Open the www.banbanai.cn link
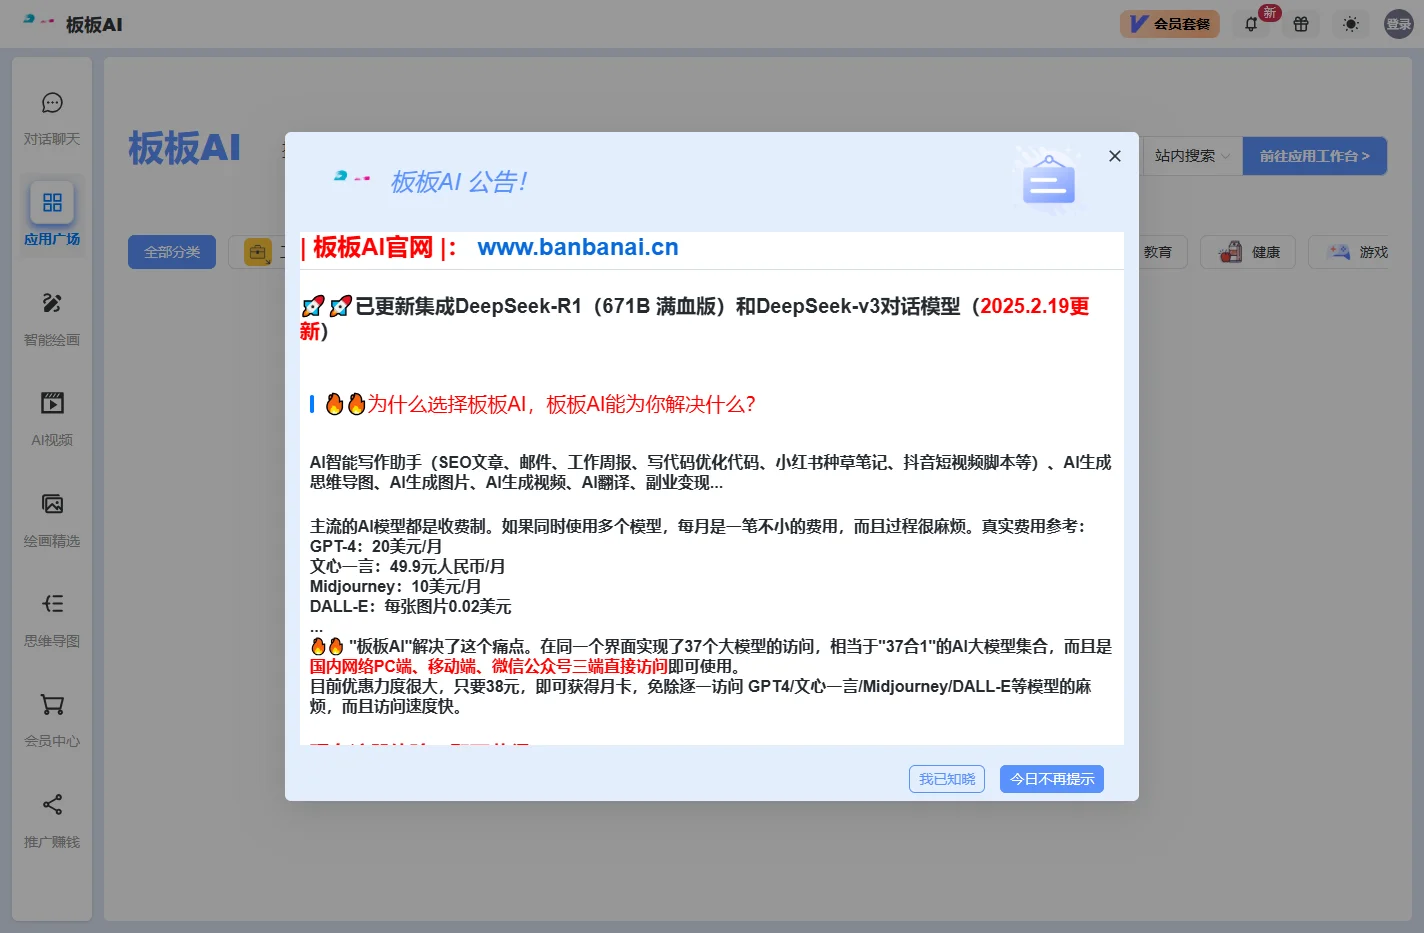The height and width of the screenshot is (933, 1424). pyautogui.click(x=578, y=247)
